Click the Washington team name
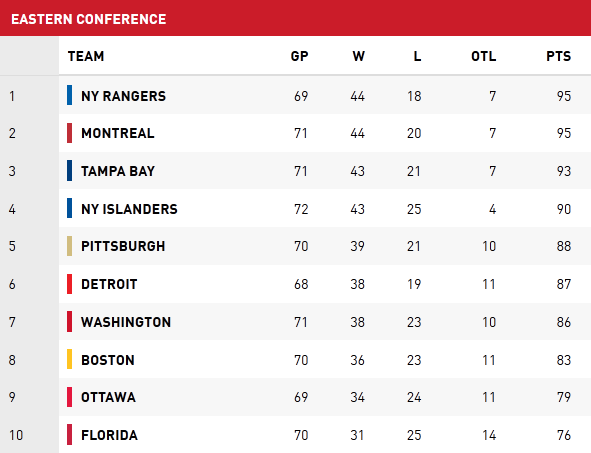The image size is (591, 453). (x=126, y=322)
